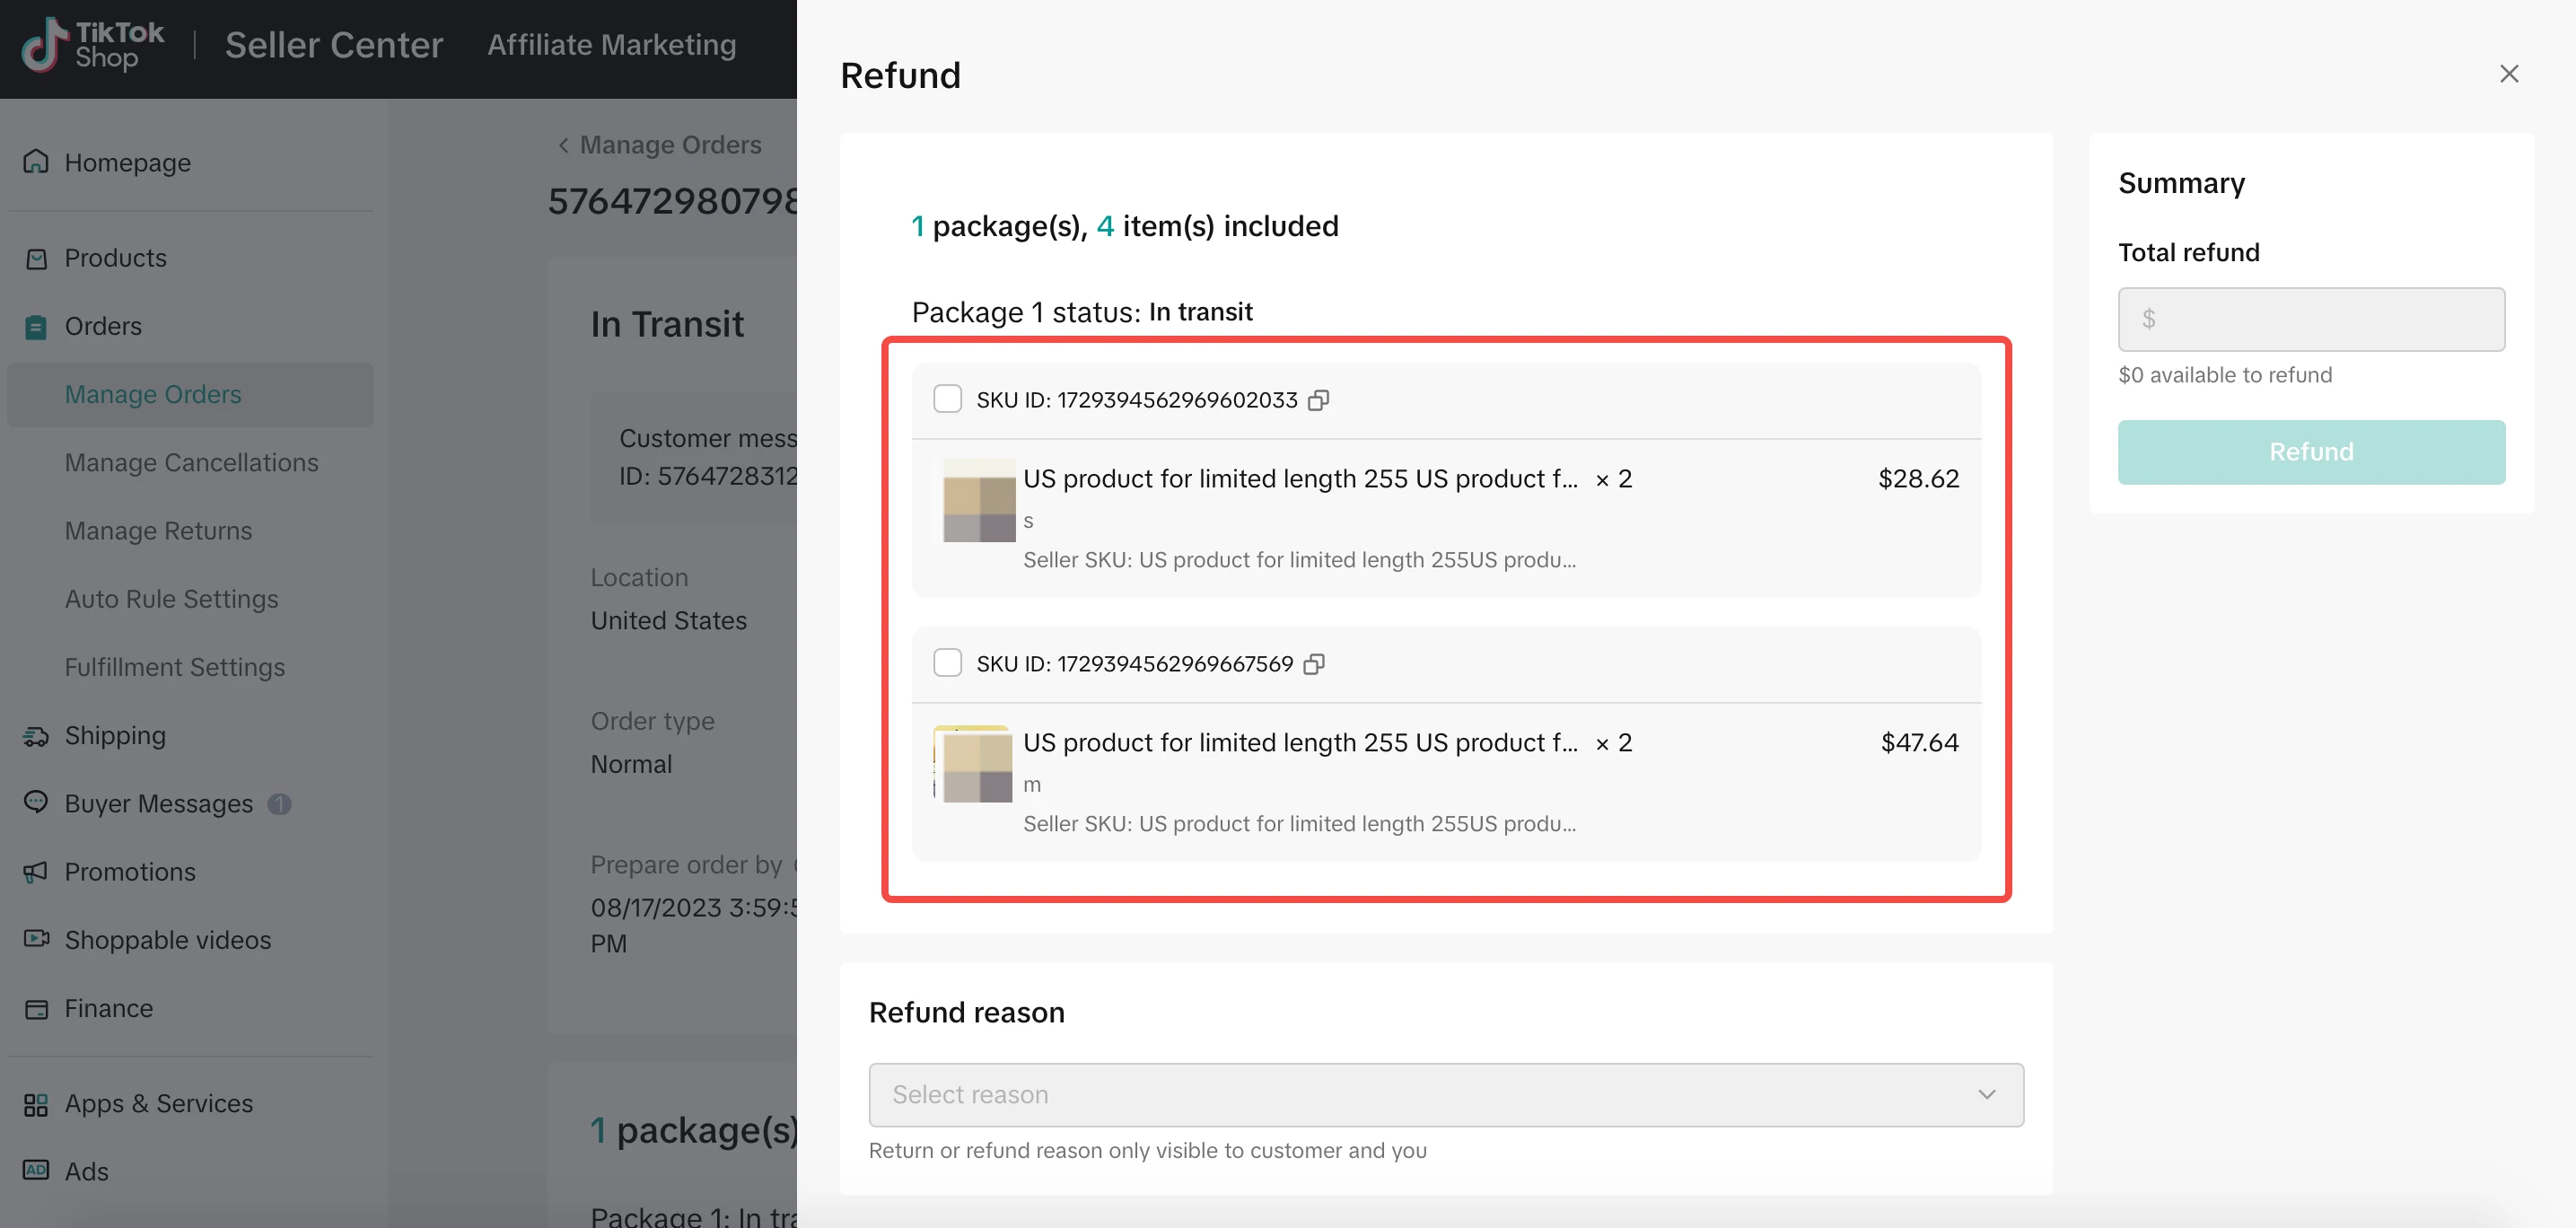Copy SKU ID ending in 667569
Screen dimensions: 2576x1228
[x=1314, y=664]
